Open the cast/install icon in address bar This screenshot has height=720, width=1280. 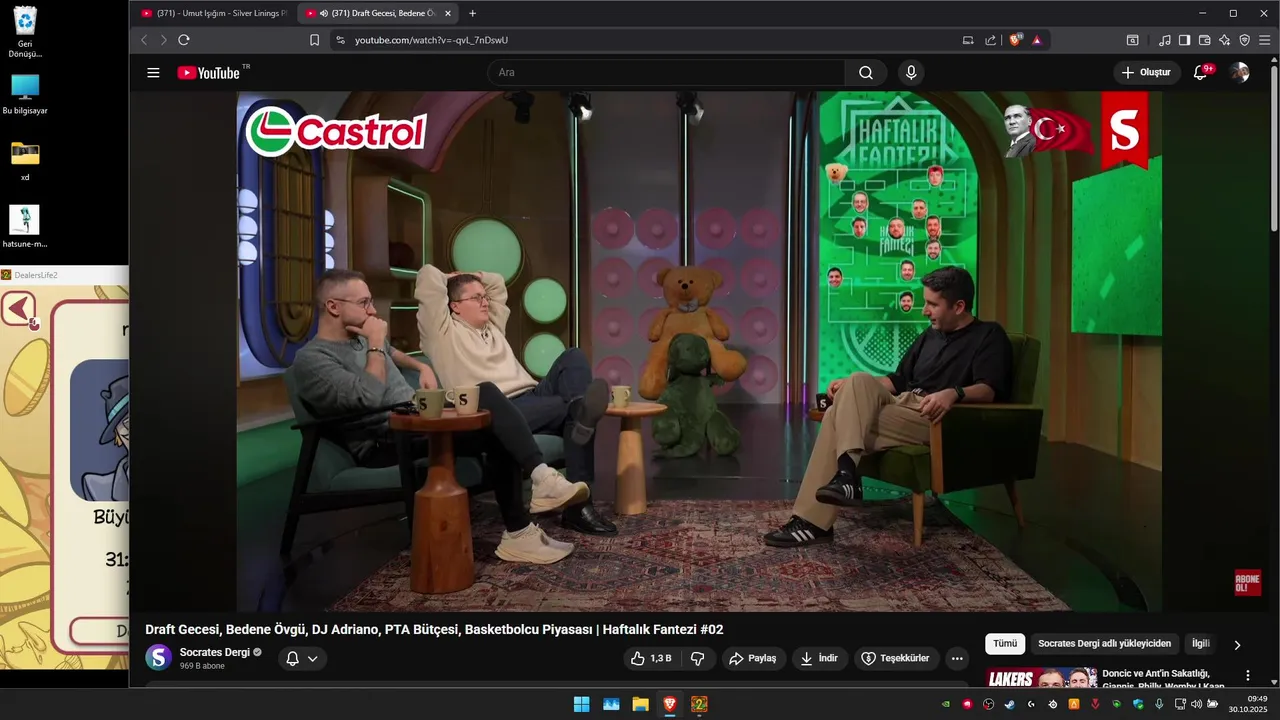tap(968, 40)
